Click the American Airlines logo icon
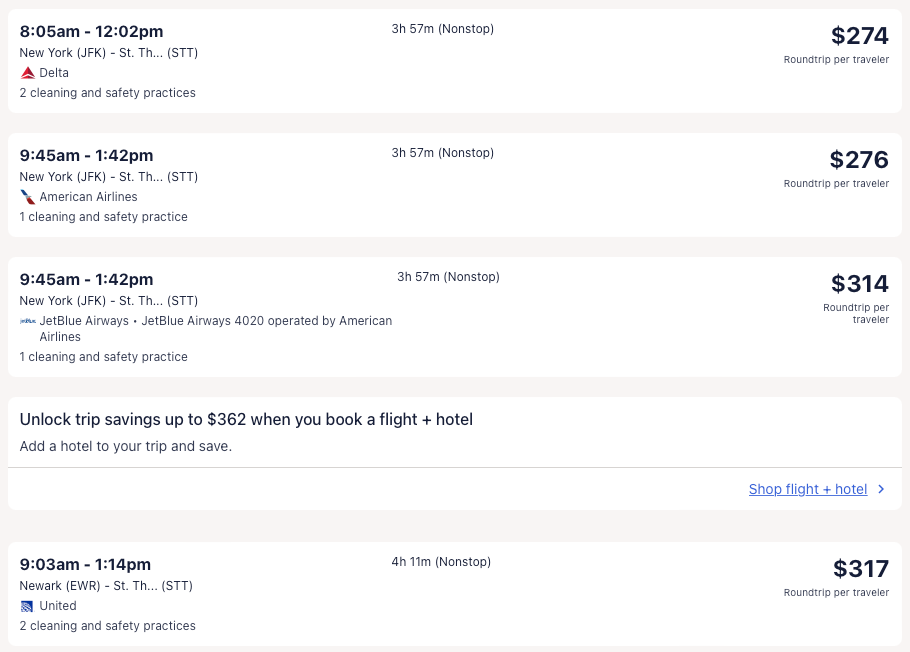 coord(28,197)
